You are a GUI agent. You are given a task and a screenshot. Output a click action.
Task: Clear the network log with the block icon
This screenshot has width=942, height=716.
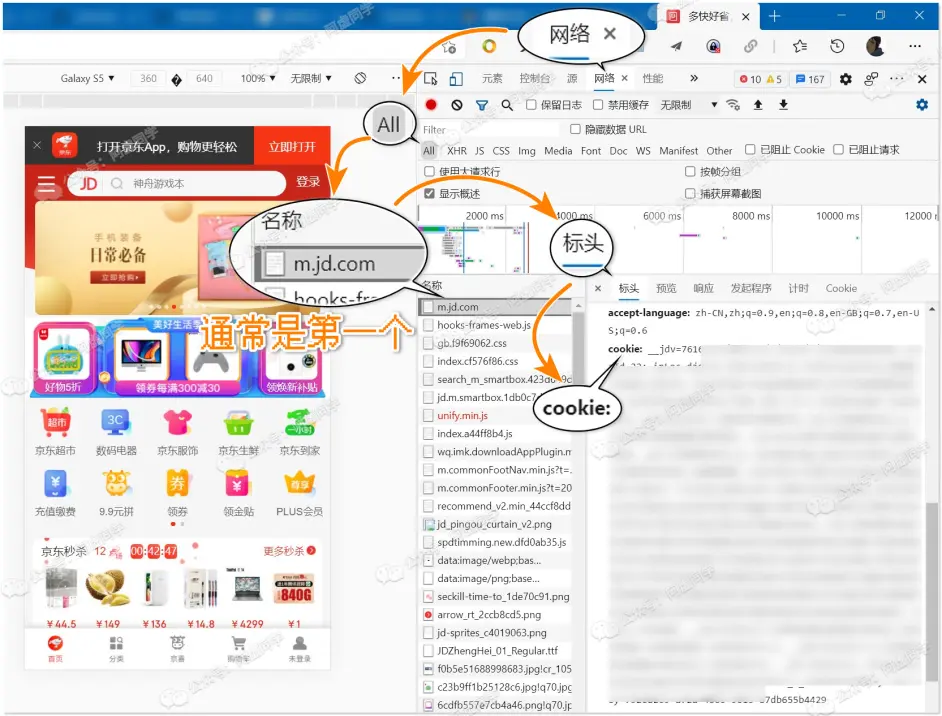pyautogui.click(x=456, y=105)
